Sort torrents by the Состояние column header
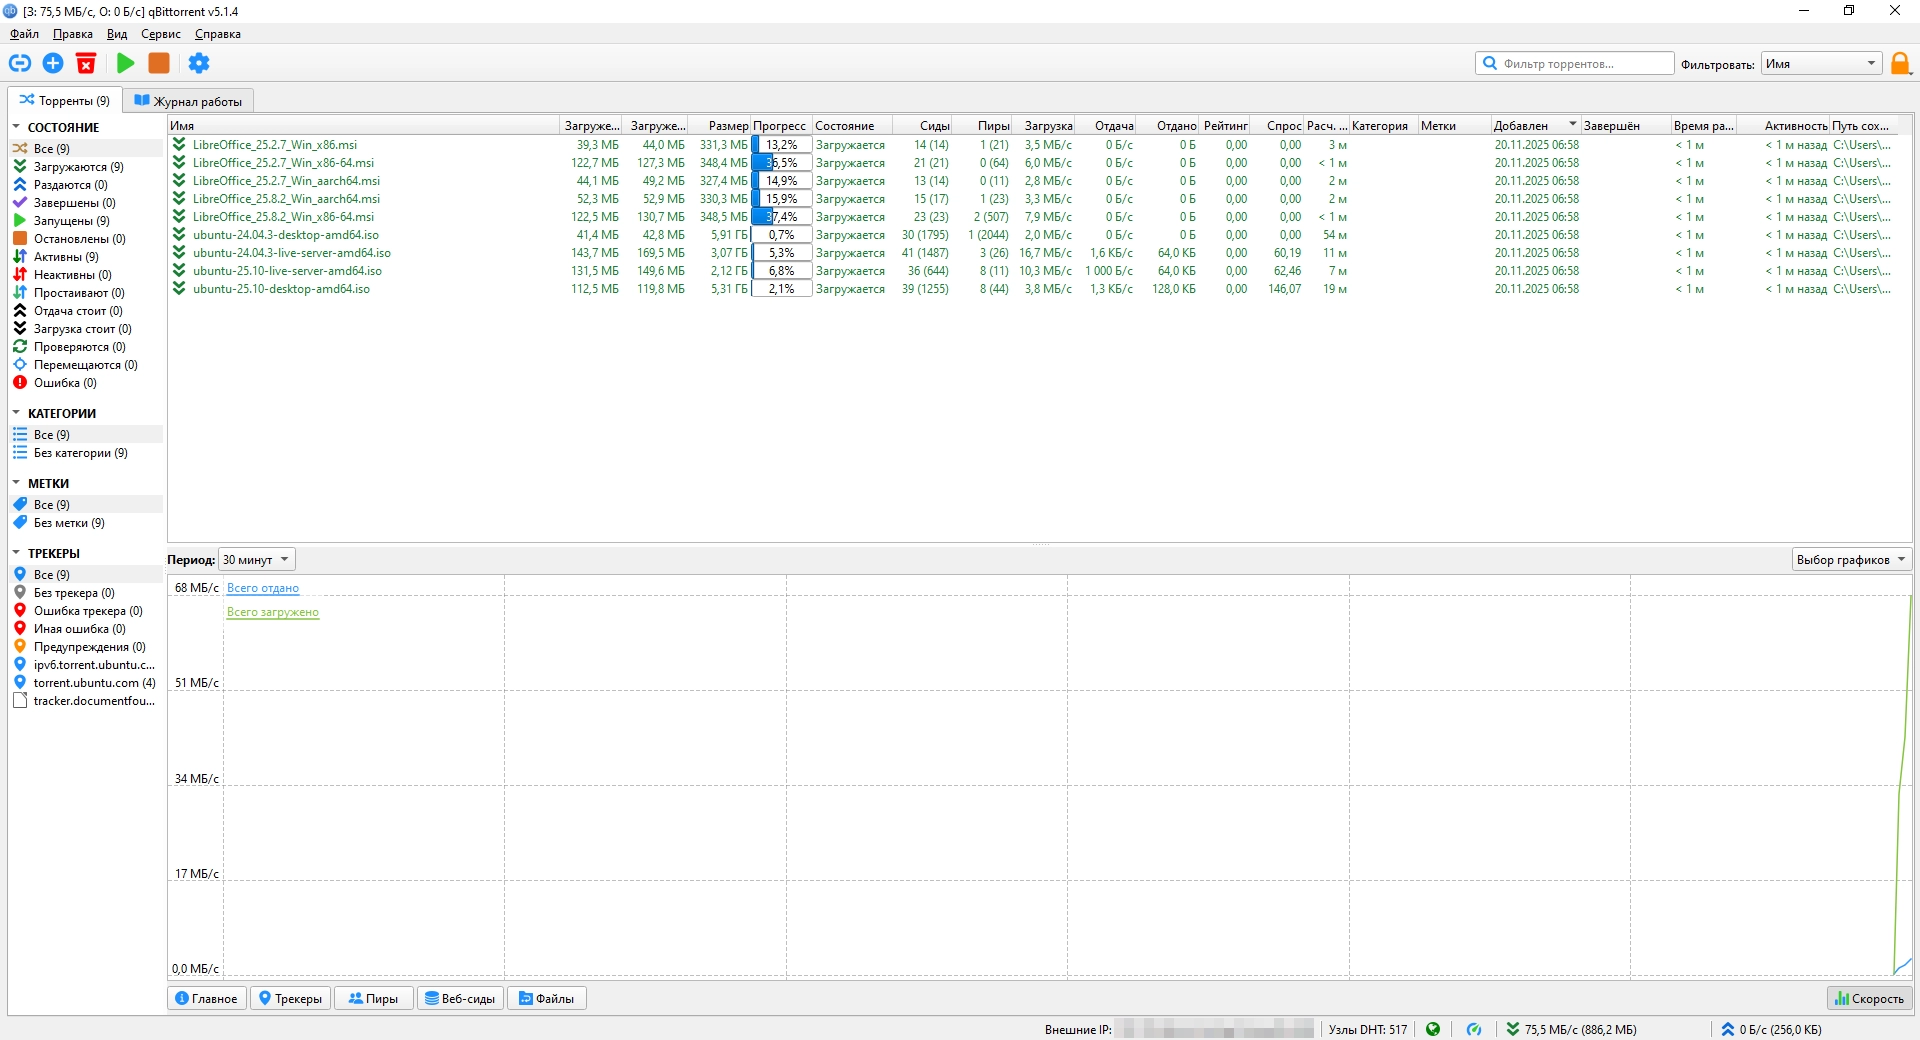 (850, 126)
